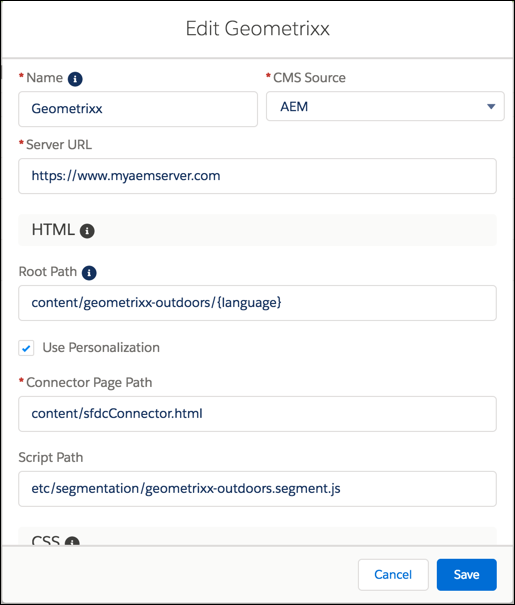This screenshot has width=515, height=605.
Task: Cancel editing the Geometrixx connection
Action: tap(393, 575)
